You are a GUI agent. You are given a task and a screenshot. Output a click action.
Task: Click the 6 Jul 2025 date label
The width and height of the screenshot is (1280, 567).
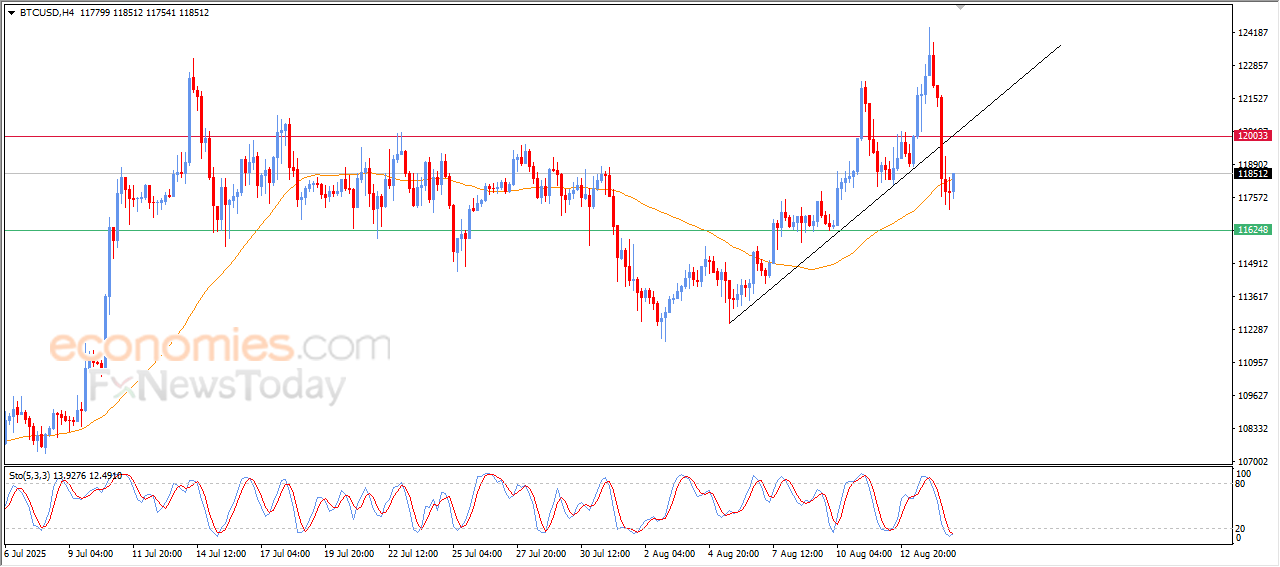(25, 553)
